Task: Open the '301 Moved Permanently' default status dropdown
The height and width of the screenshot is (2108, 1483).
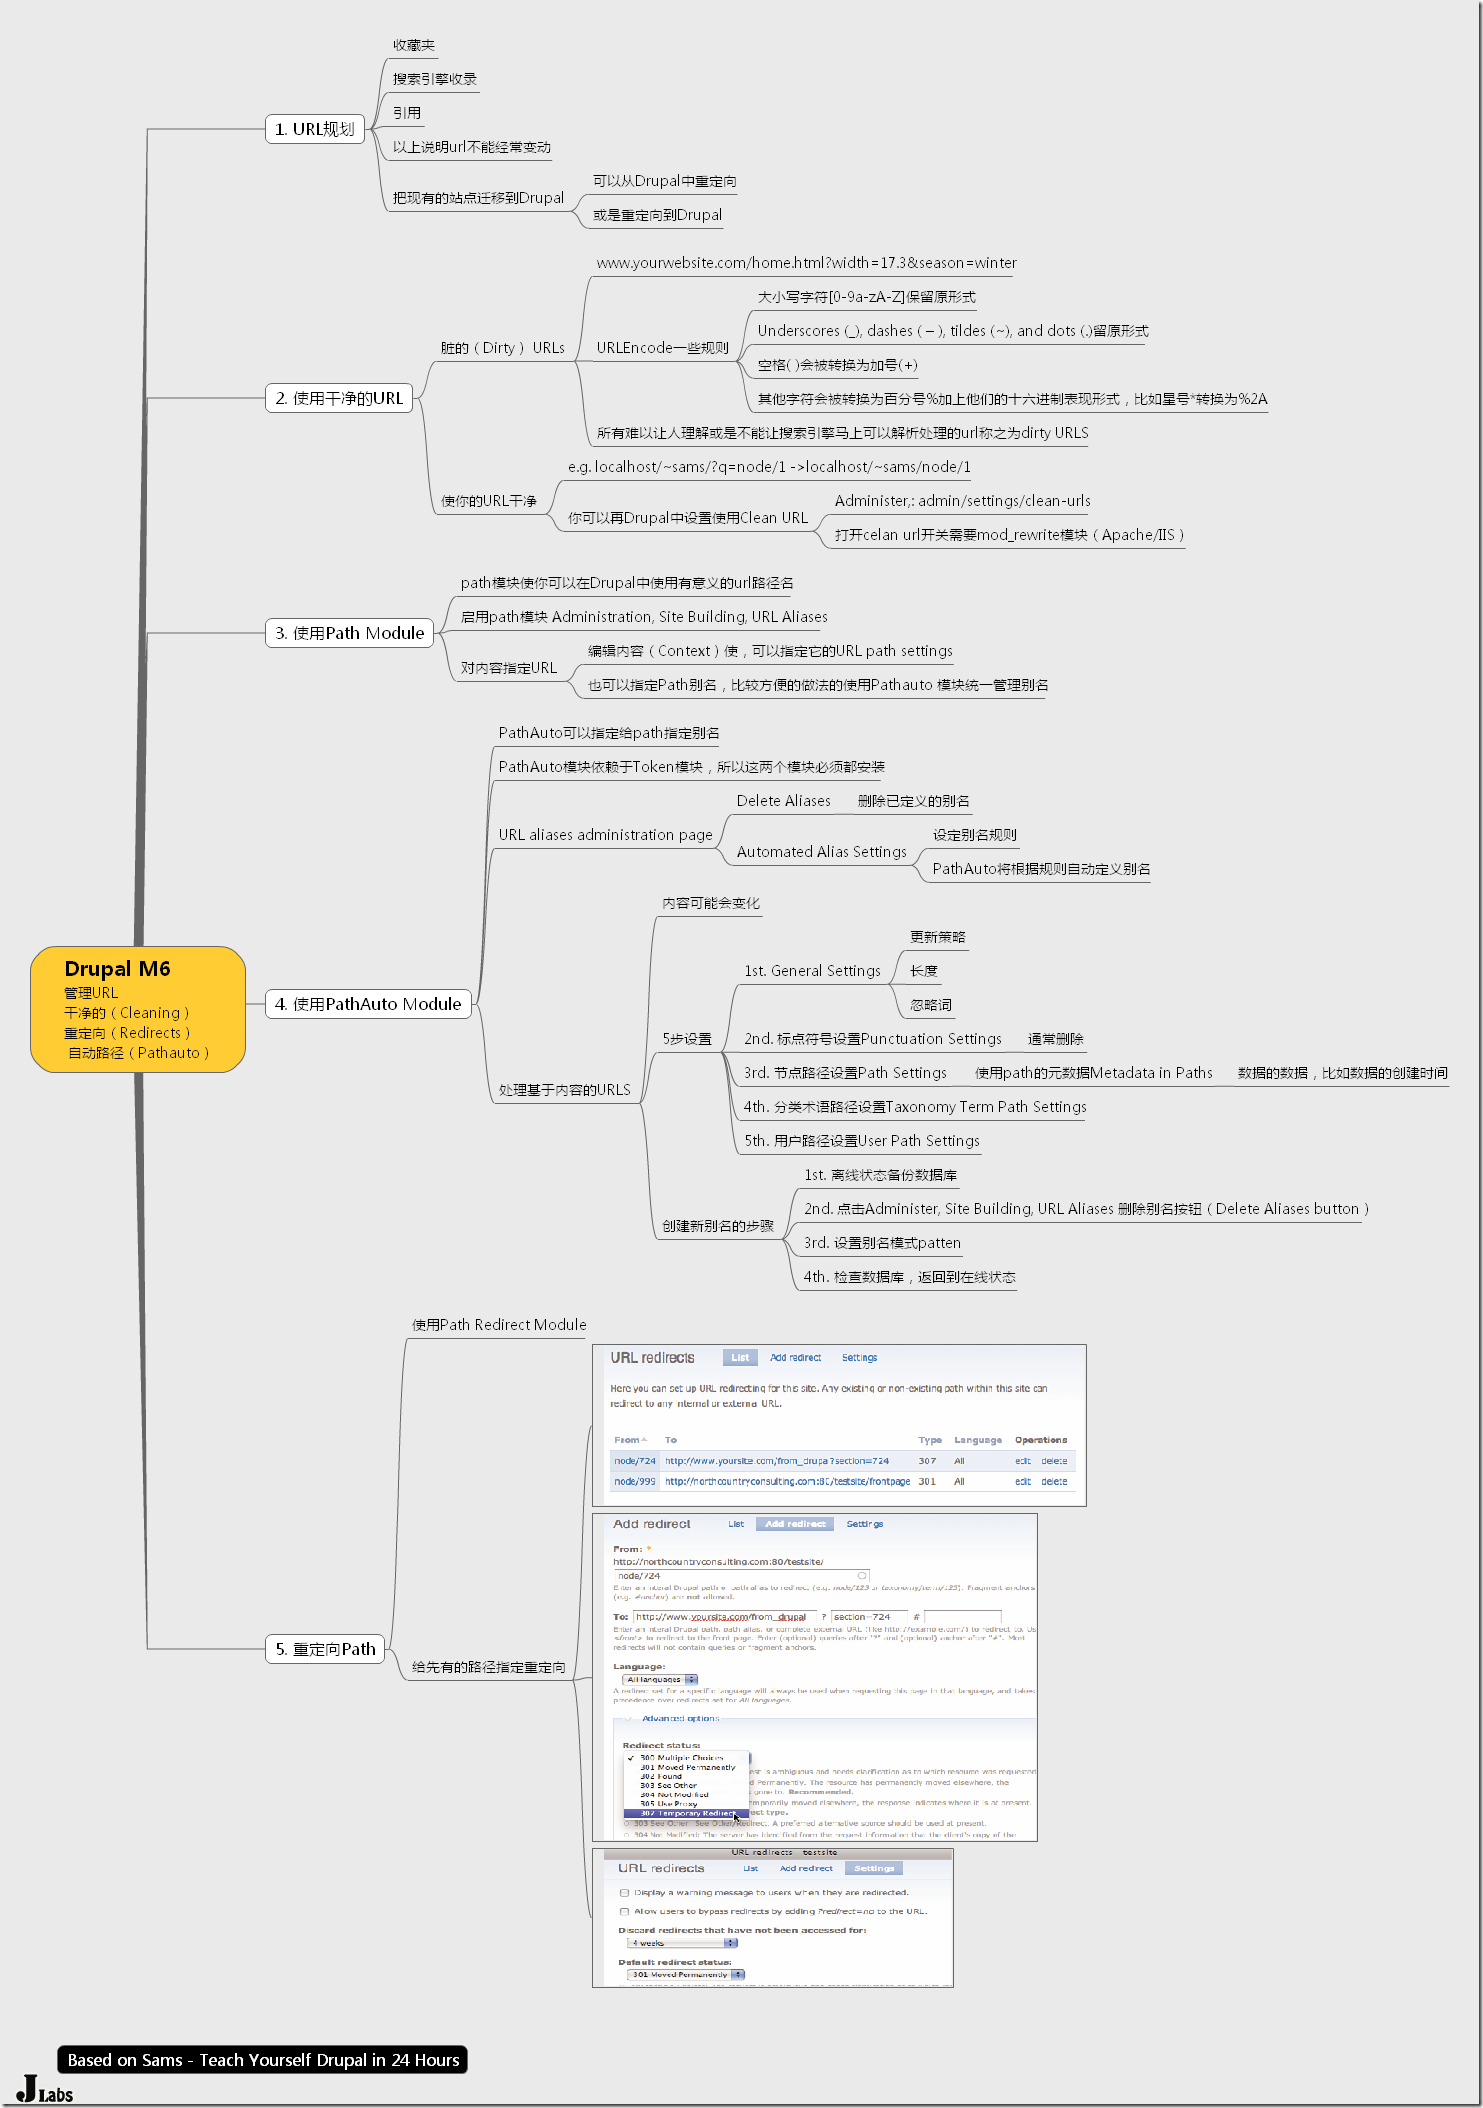Action: (x=686, y=1975)
